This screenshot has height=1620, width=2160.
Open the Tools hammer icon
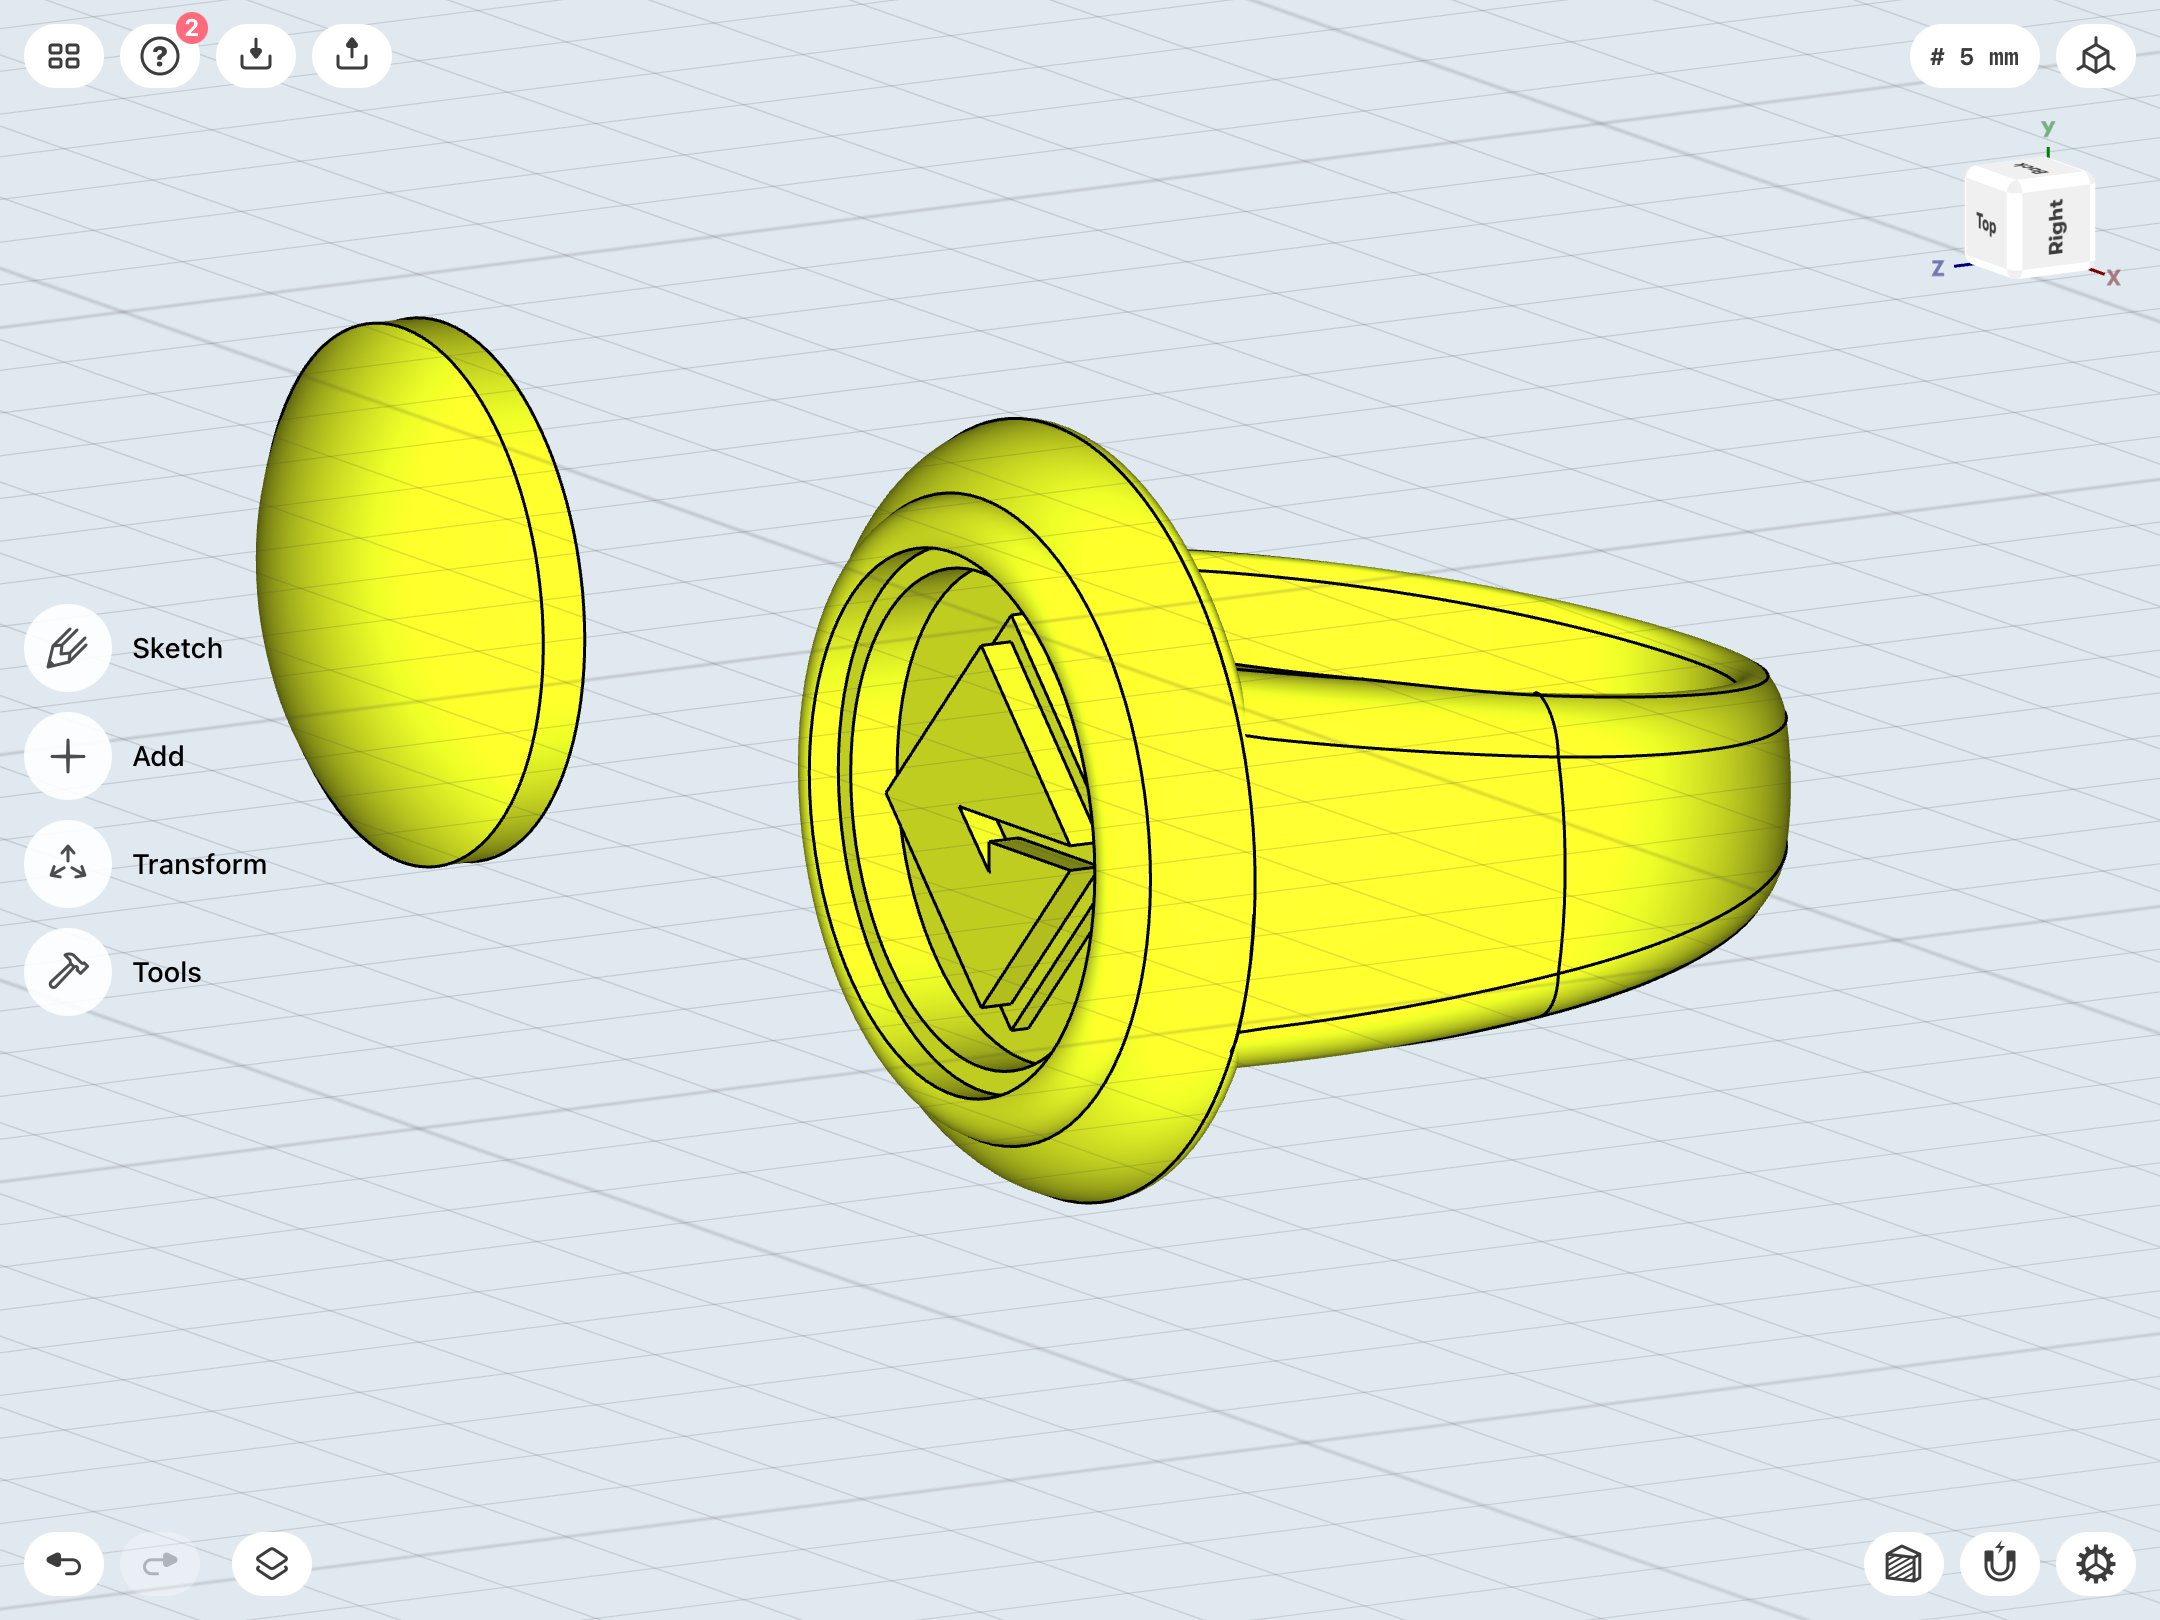point(68,972)
